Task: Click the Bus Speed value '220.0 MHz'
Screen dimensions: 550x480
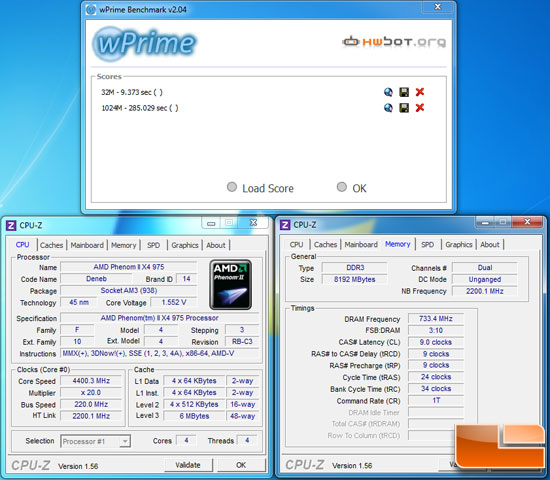Action: click(x=91, y=404)
